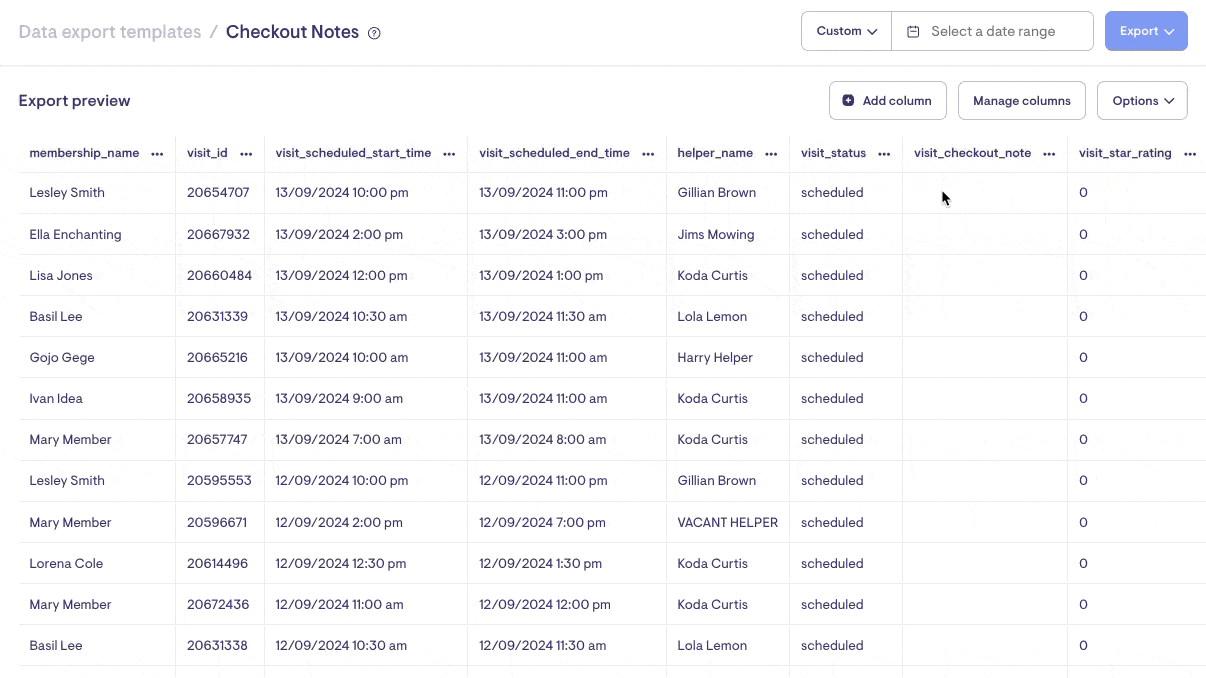This screenshot has width=1206, height=678.
Task: Open visit_scheduled_end_time column ellipsis menu
Action: coord(648,154)
